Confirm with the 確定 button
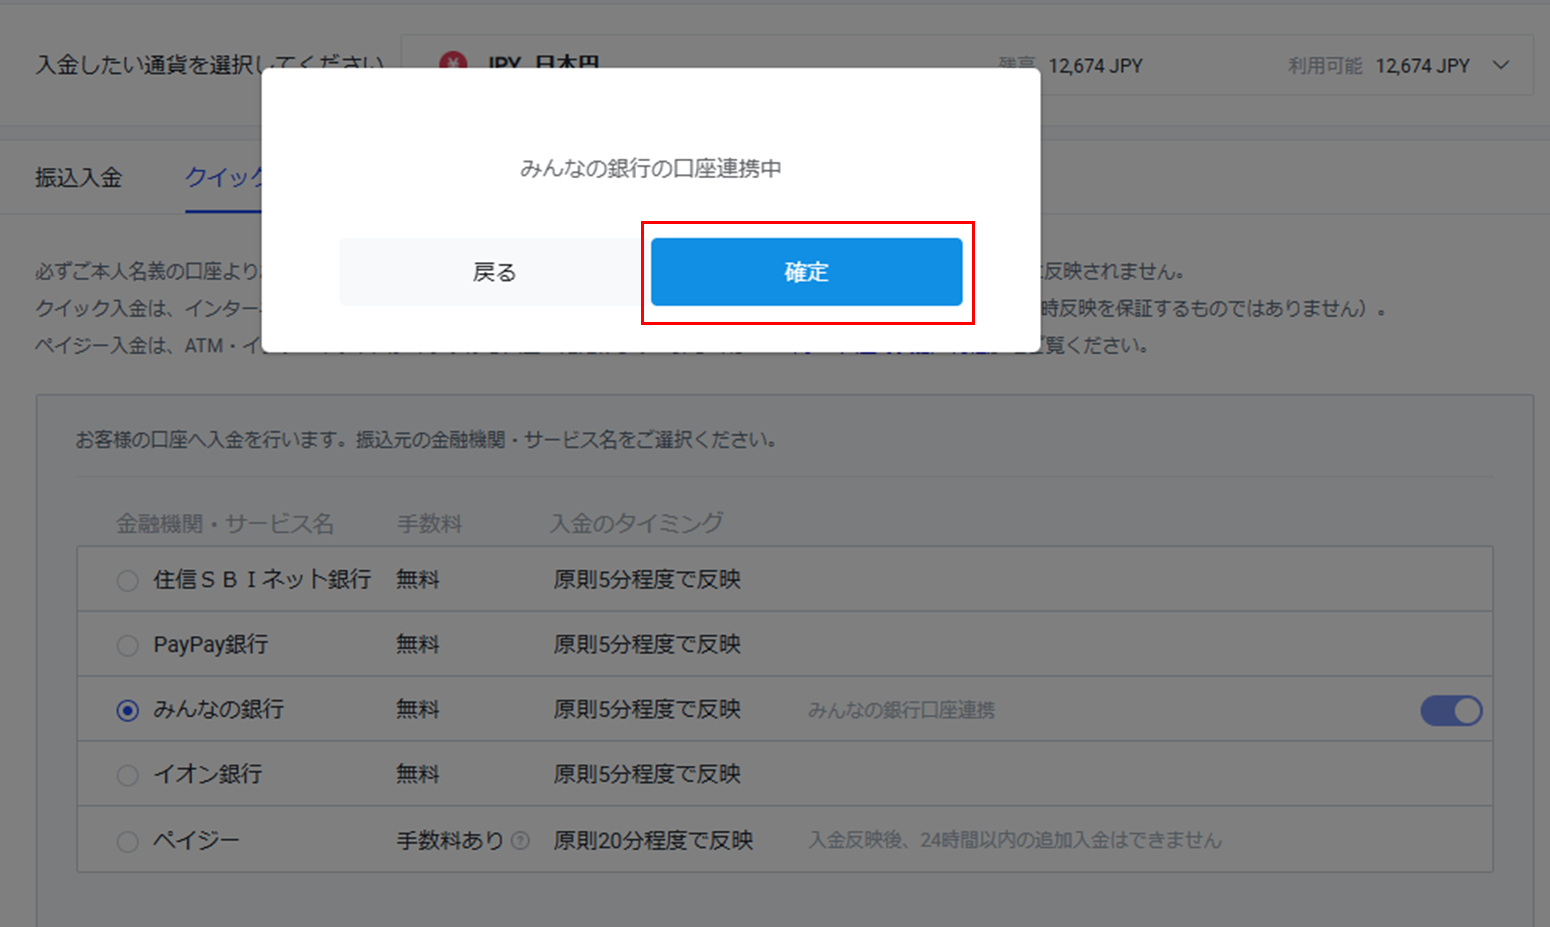This screenshot has width=1550, height=927. click(806, 272)
